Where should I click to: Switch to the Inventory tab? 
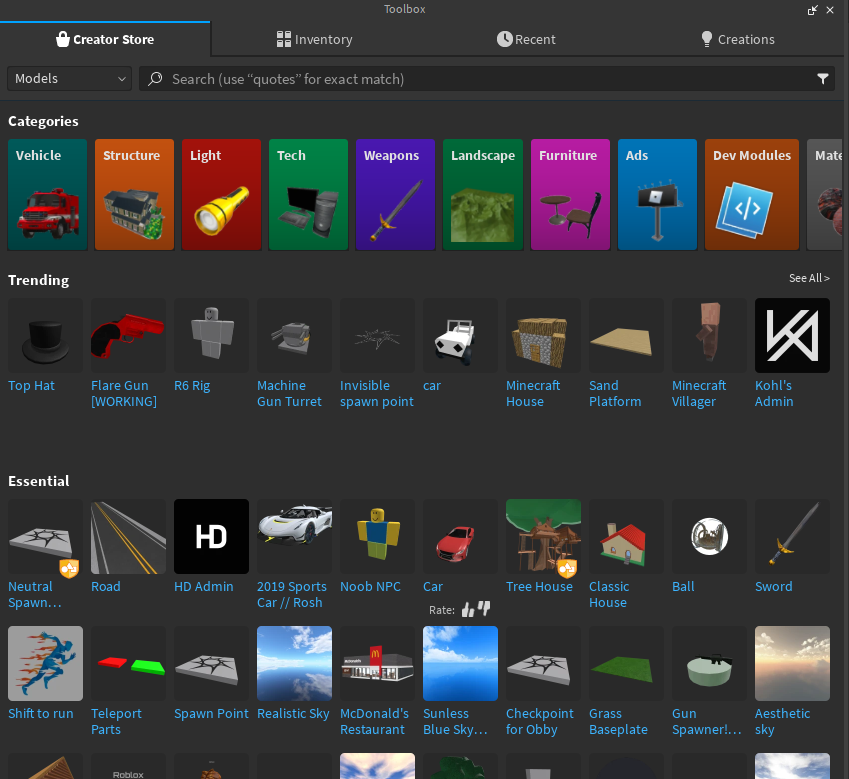[315, 40]
